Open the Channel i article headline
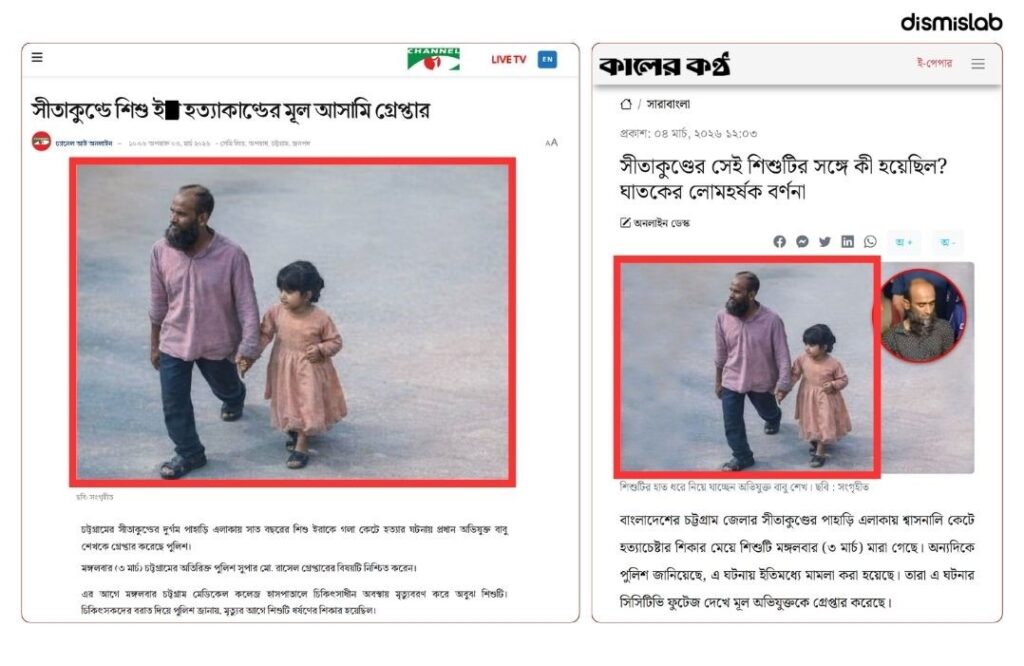Viewport: 1024px width, 666px height. click(x=231, y=110)
